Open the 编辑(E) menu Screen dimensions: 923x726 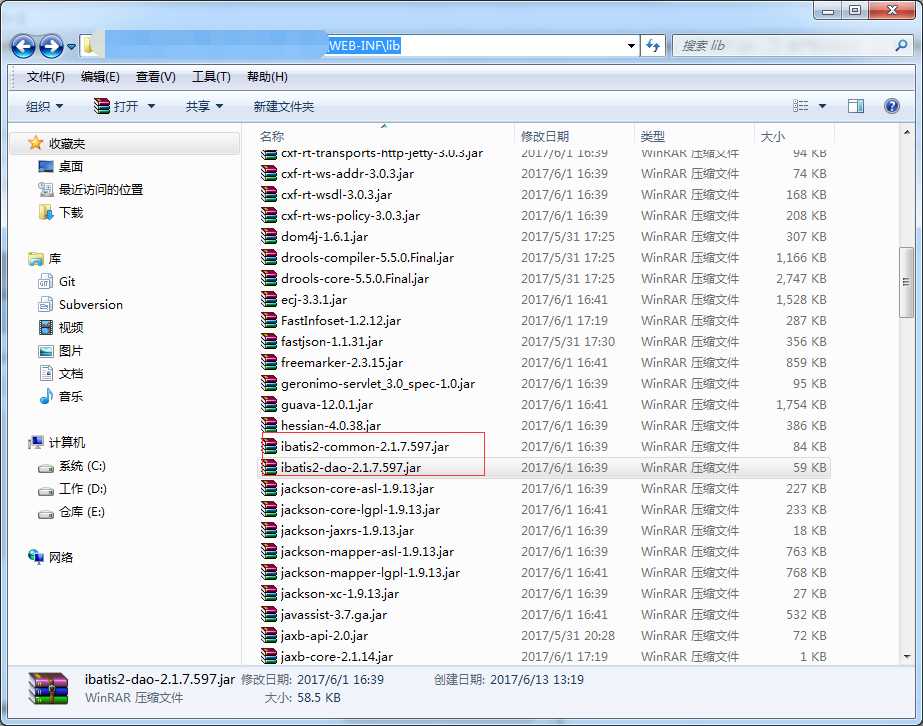[100, 77]
